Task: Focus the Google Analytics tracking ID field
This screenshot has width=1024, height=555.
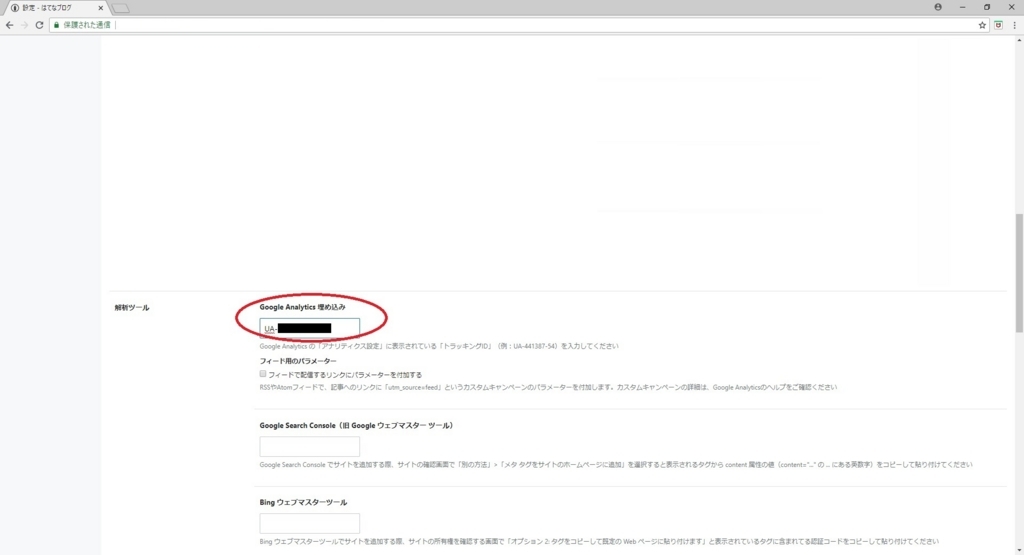Action: click(x=310, y=328)
